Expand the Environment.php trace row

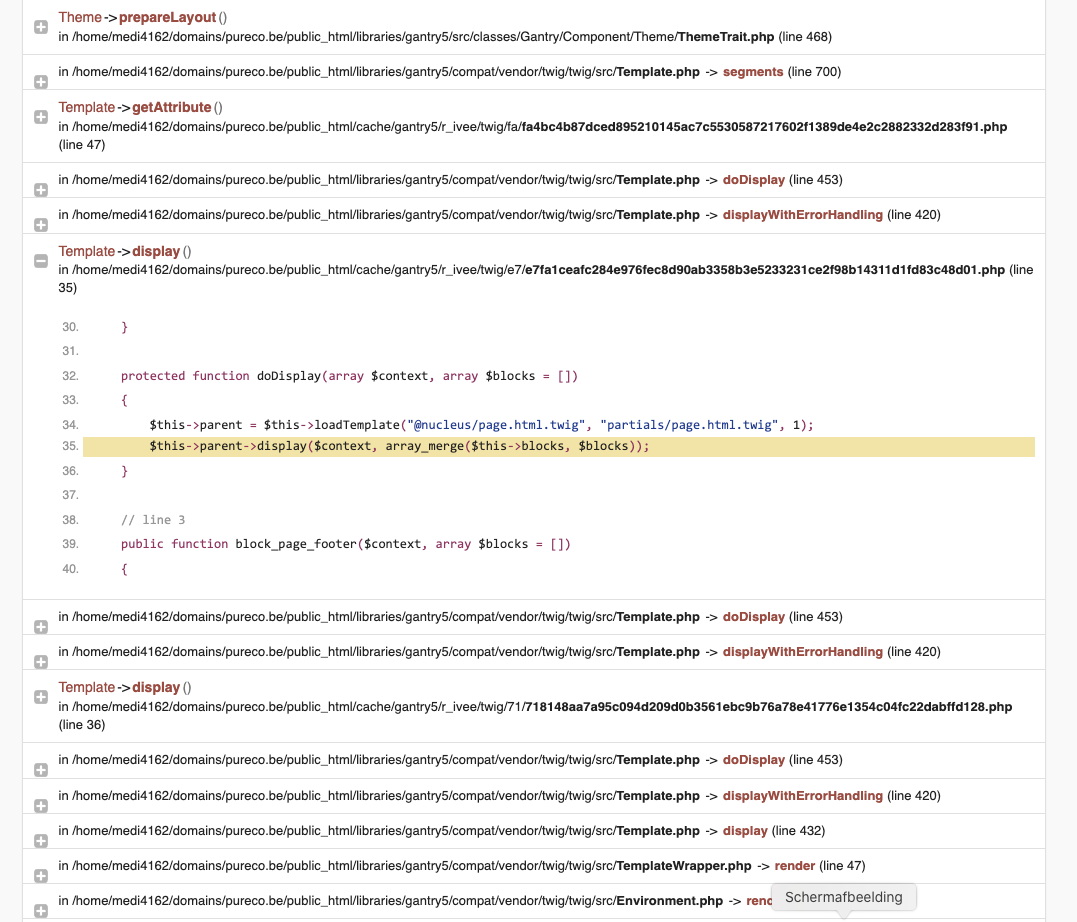(x=41, y=911)
